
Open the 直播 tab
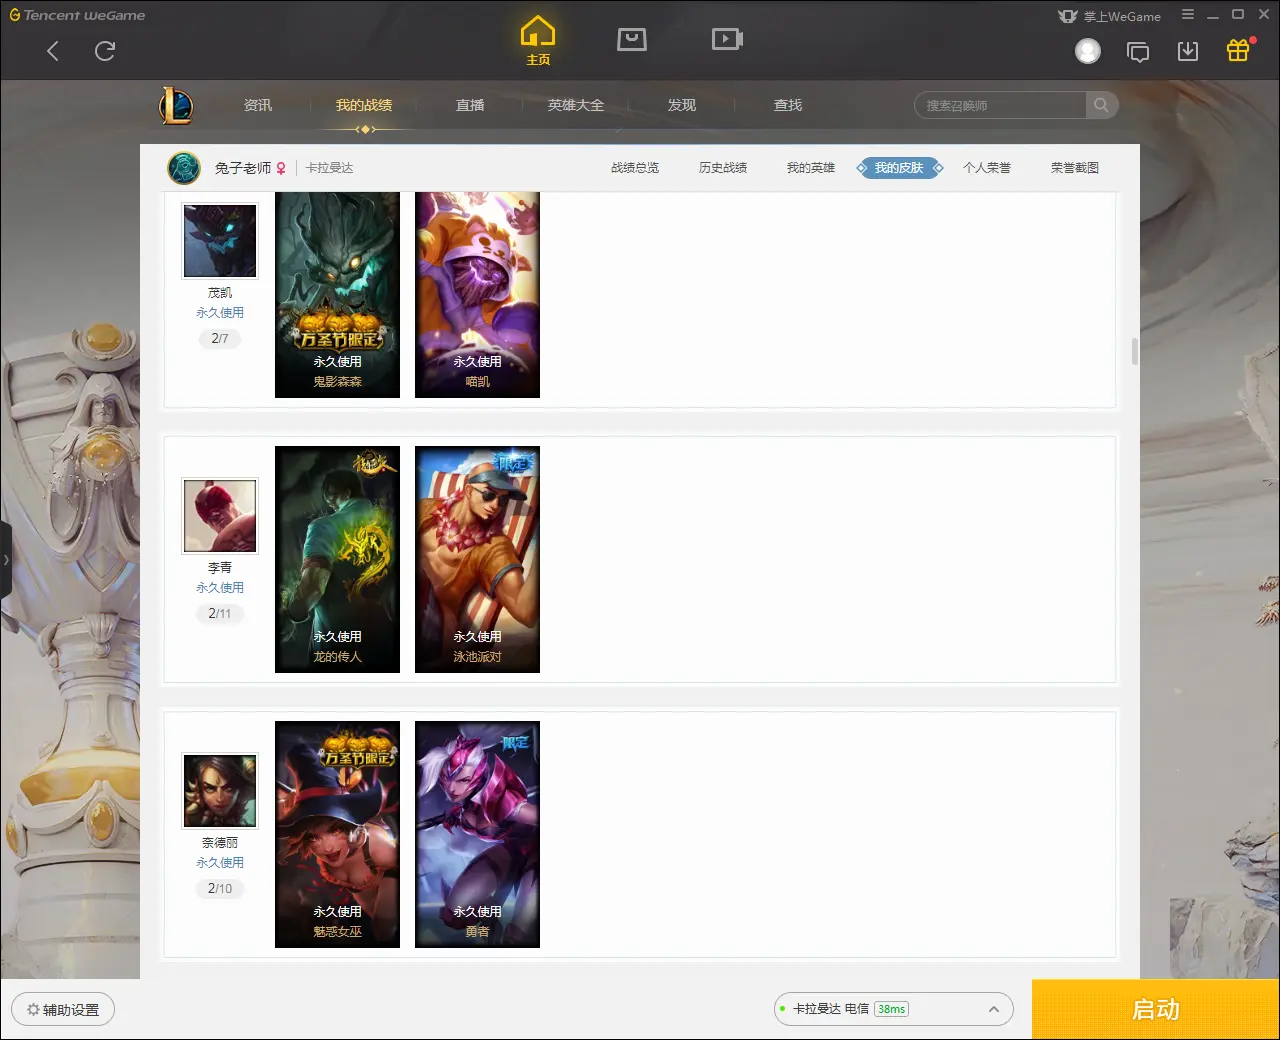coord(470,105)
